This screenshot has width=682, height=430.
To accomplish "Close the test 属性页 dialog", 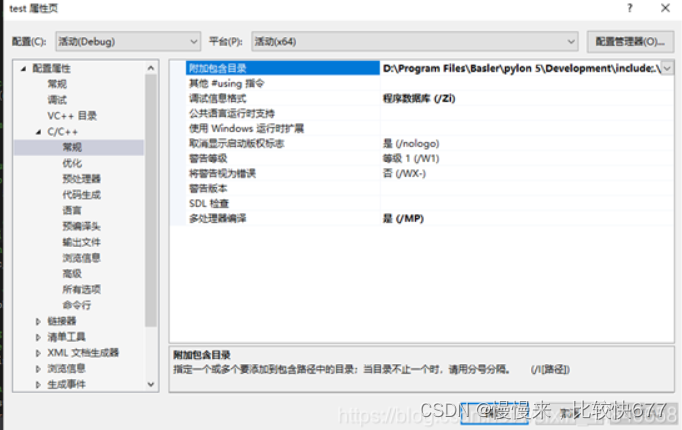I will [x=665, y=8].
